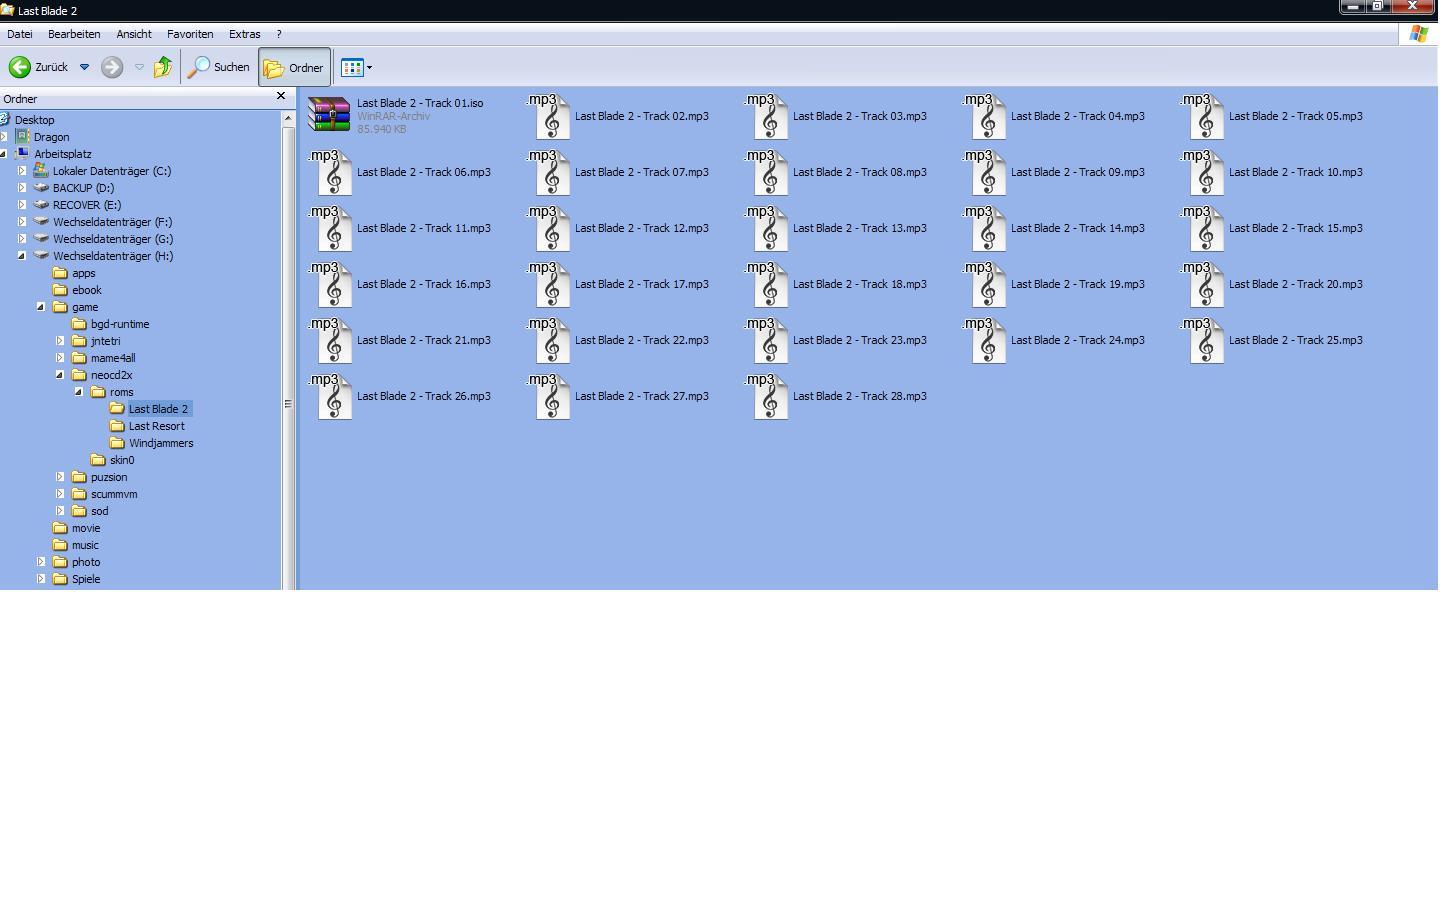Collapse the game folder node
Image resolution: width=1440 pixels, height=900 pixels.
(x=41, y=307)
